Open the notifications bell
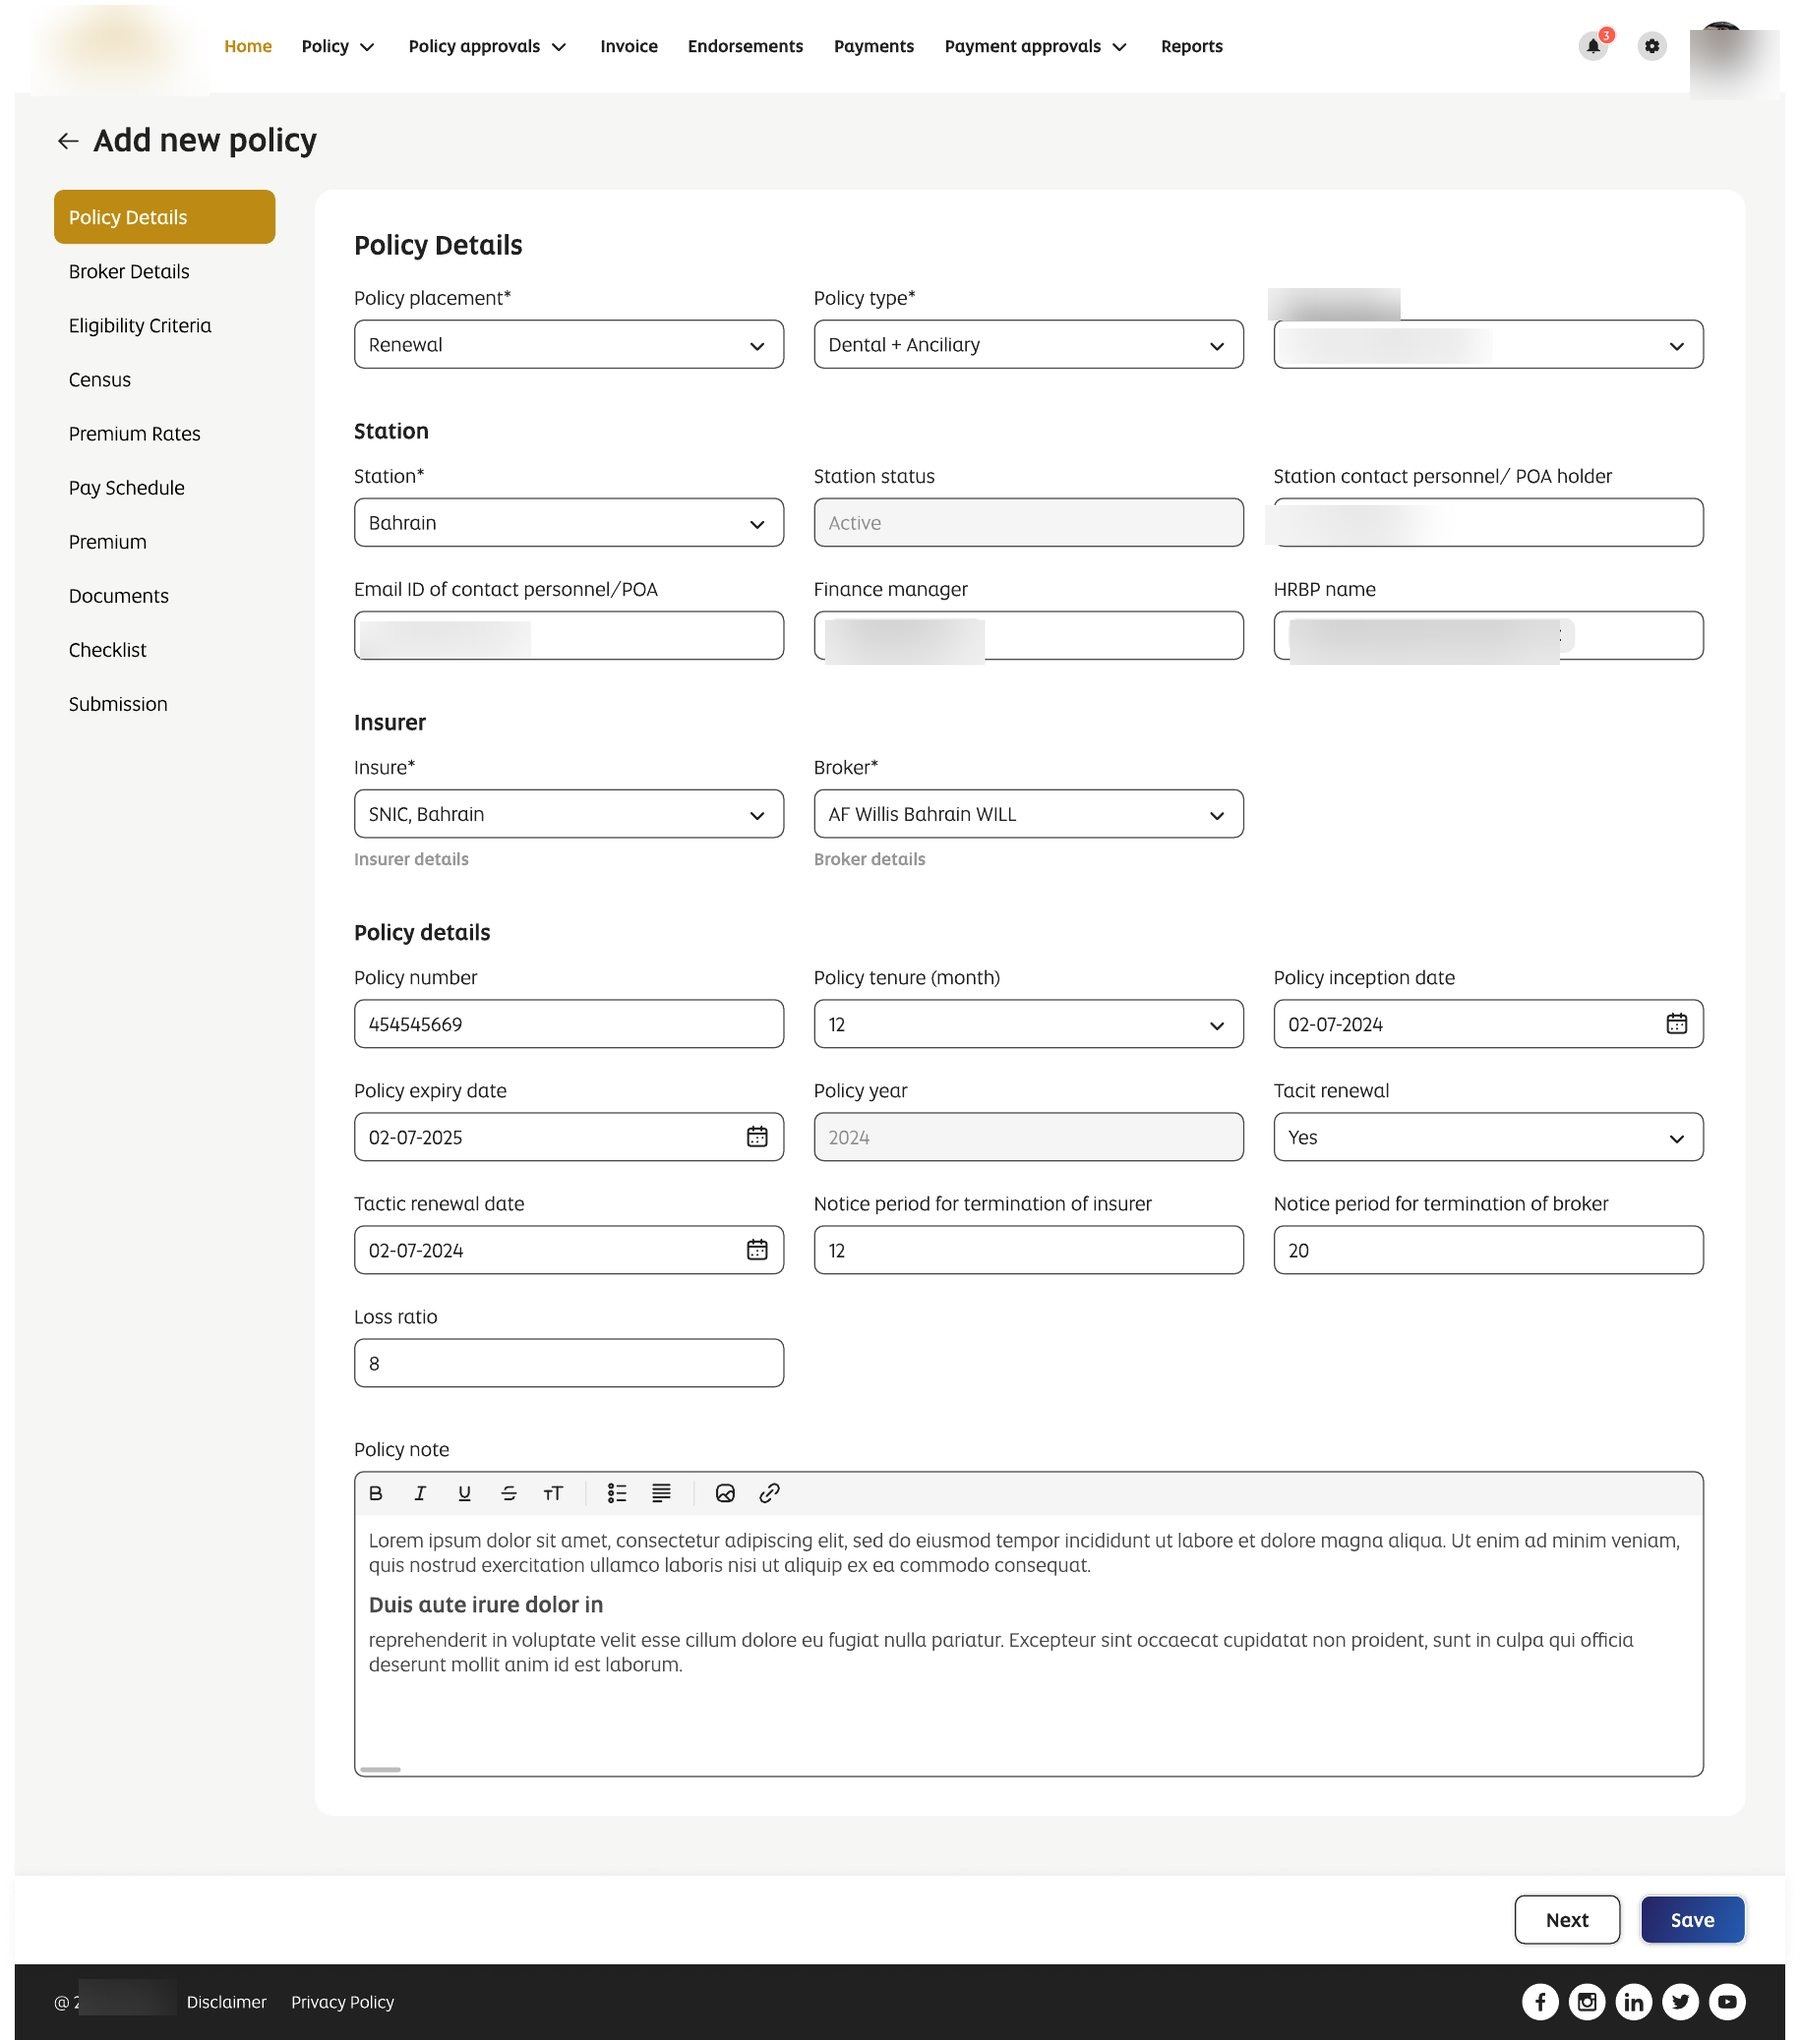 [x=1593, y=46]
